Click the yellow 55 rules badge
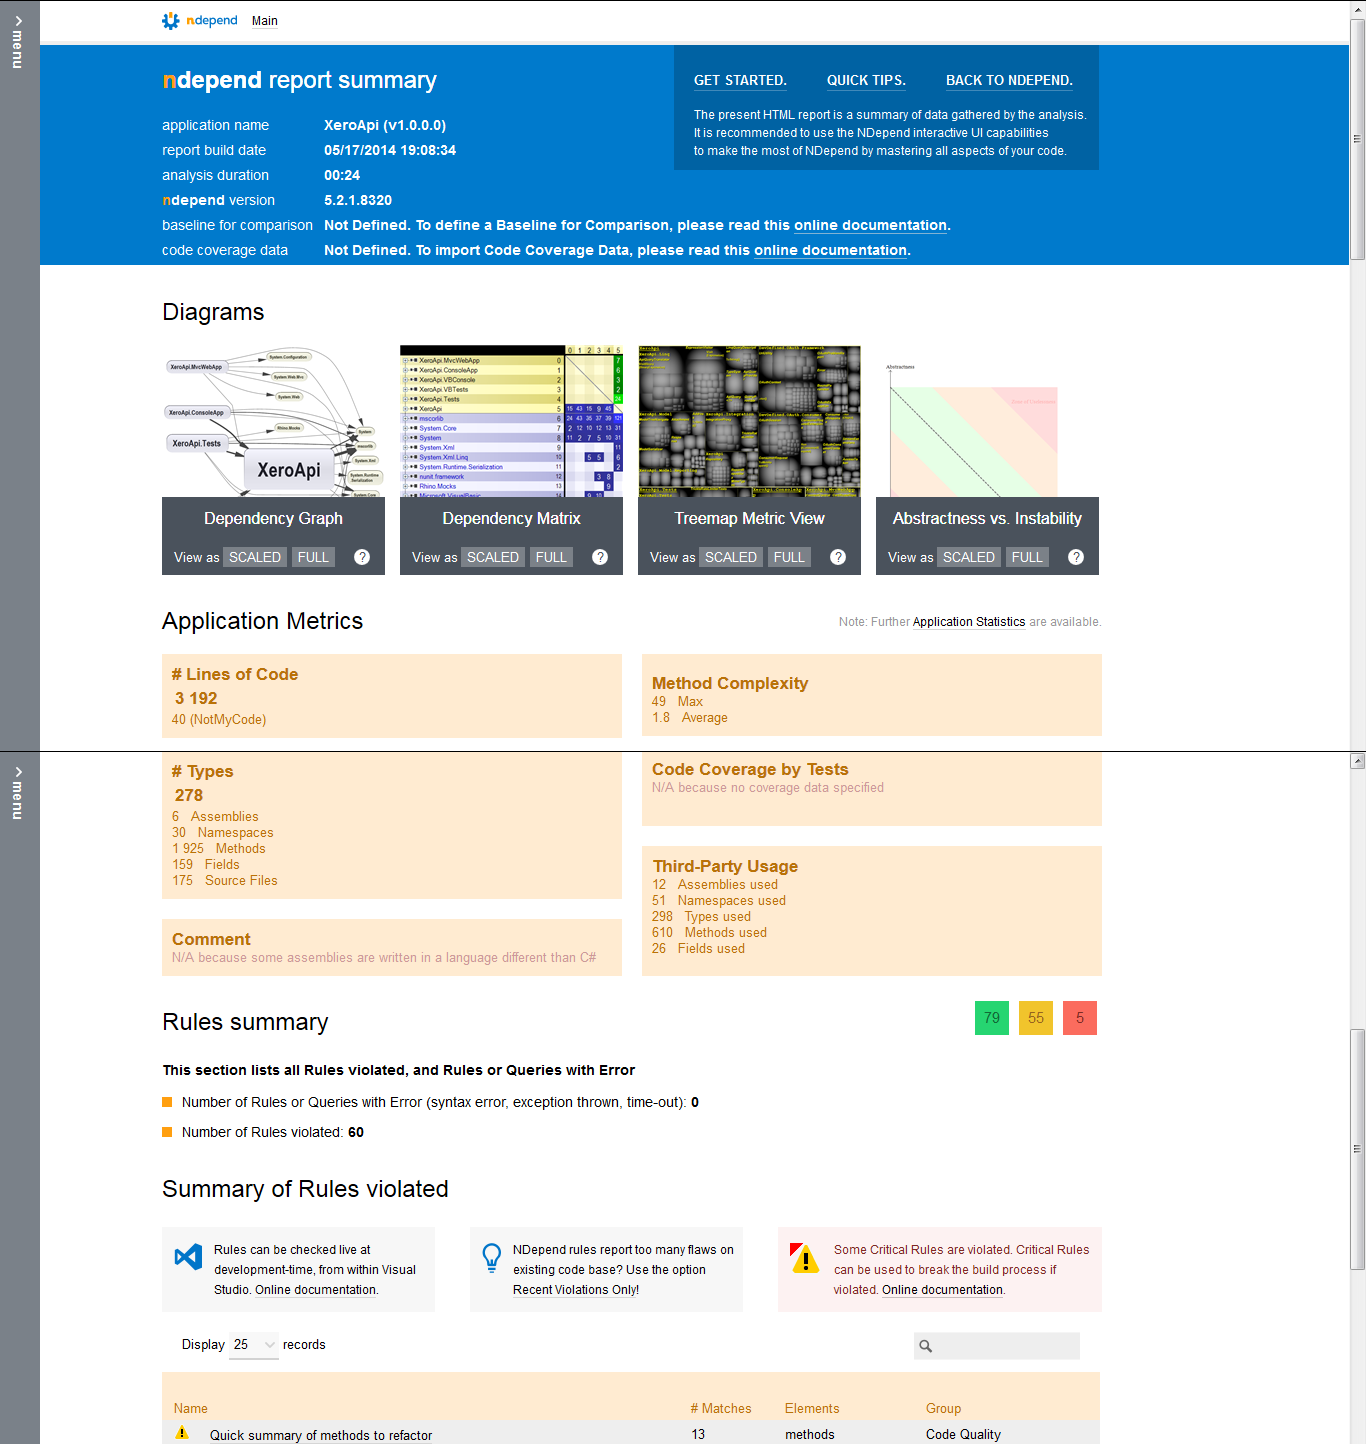The width and height of the screenshot is (1368, 1444). coord(1036,1018)
